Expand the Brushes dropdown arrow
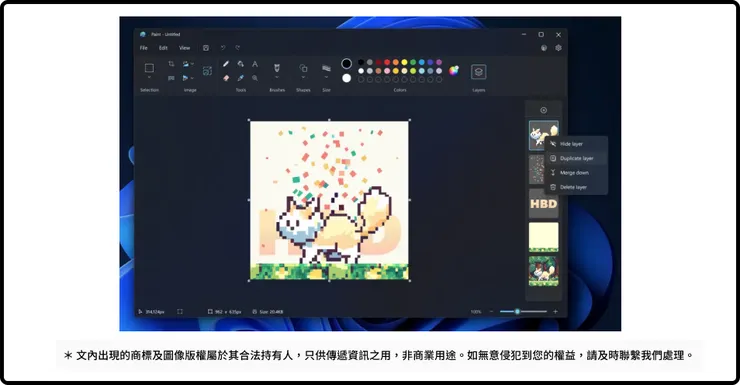The width and height of the screenshot is (740, 385). (x=277, y=77)
